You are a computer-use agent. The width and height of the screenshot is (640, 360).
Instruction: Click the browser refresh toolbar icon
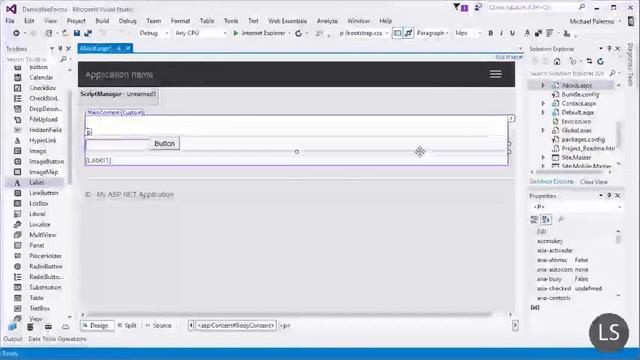point(298,33)
